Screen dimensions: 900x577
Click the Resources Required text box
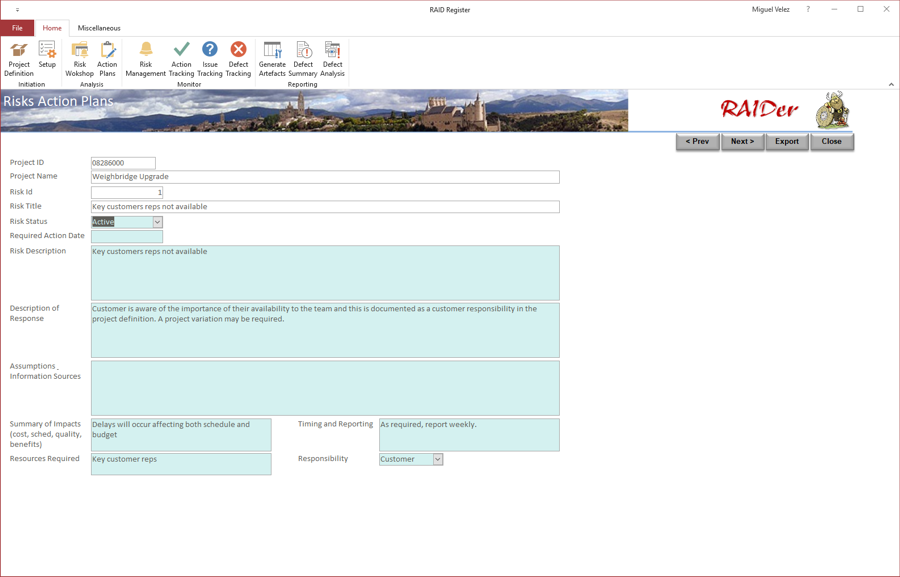point(181,464)
